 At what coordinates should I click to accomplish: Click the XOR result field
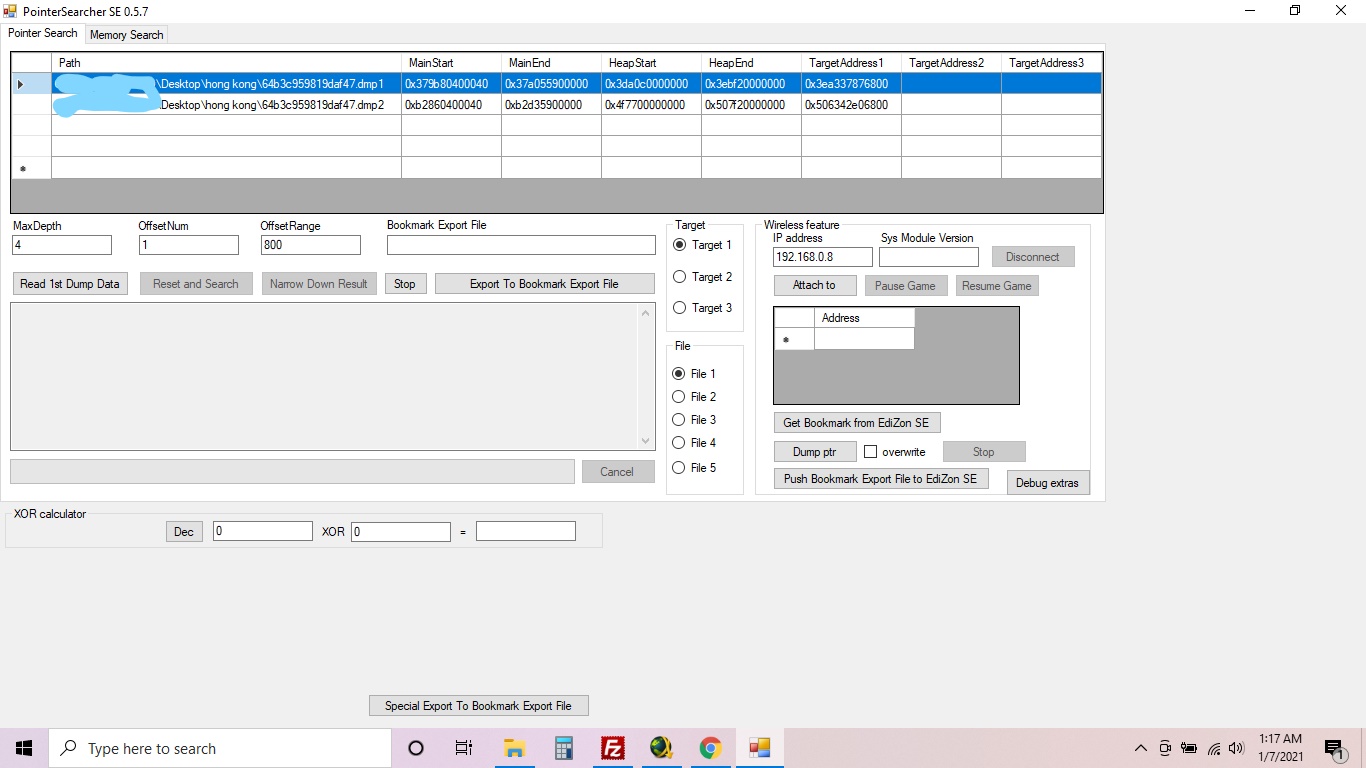click(526, 531)
